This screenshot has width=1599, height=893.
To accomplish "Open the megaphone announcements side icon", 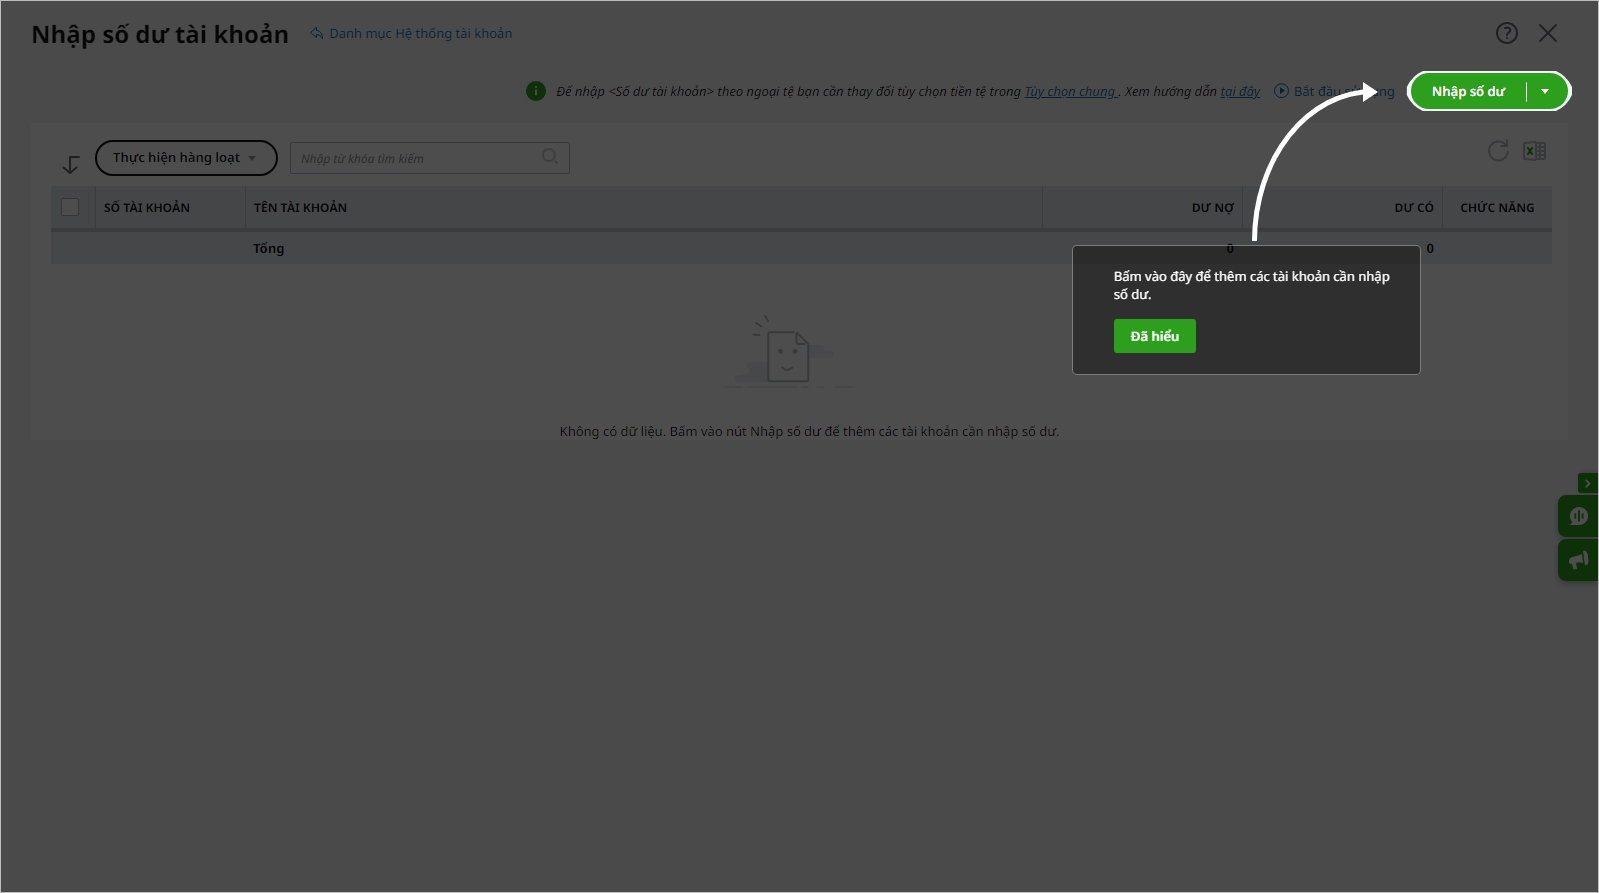I will [x=1578, y=560].
